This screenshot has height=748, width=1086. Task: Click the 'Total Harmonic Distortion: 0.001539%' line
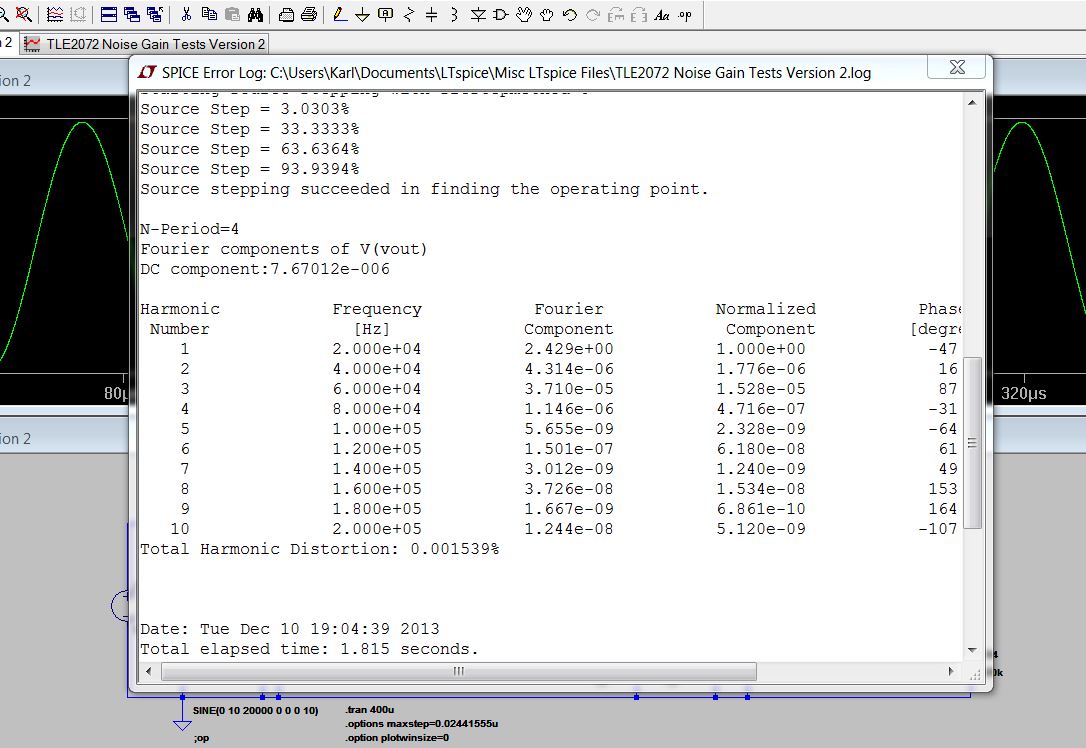(319, 549)
